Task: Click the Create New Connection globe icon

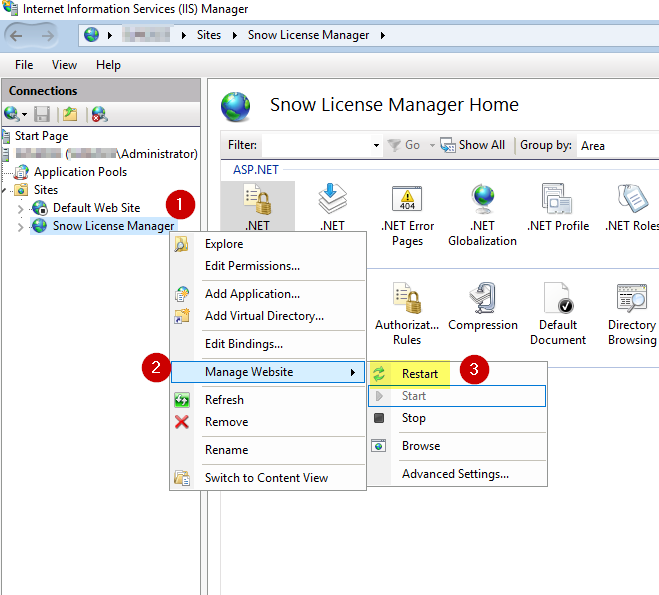Action: click(x=12, y=114)
